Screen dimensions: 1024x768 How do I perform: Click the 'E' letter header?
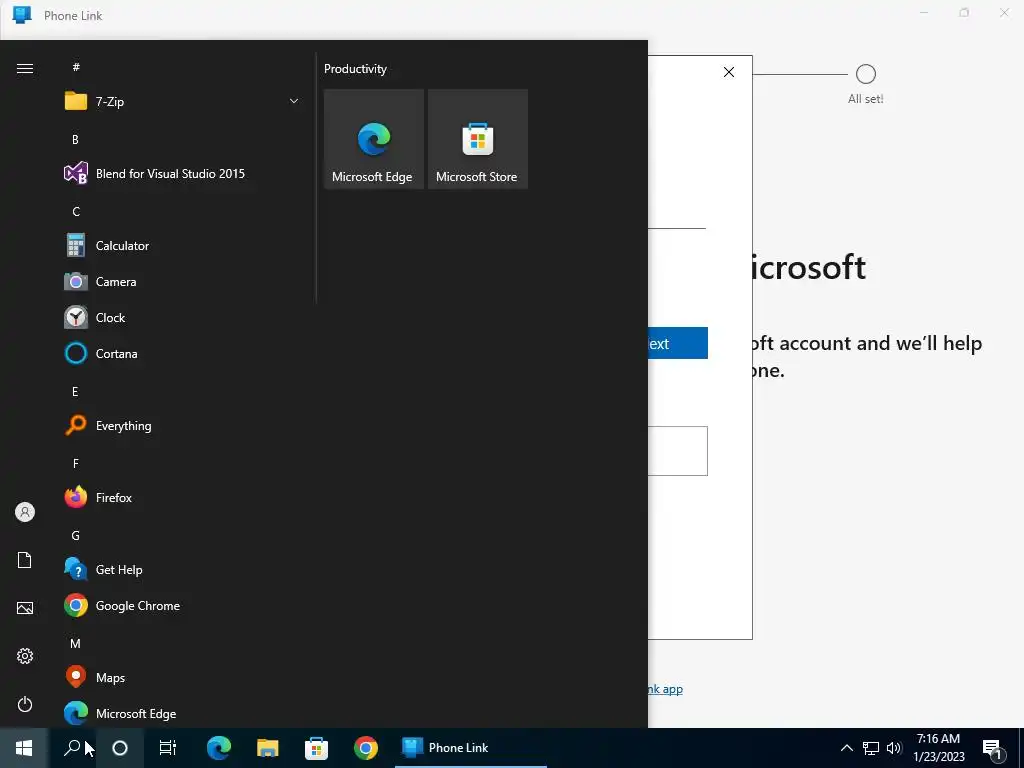75,392
